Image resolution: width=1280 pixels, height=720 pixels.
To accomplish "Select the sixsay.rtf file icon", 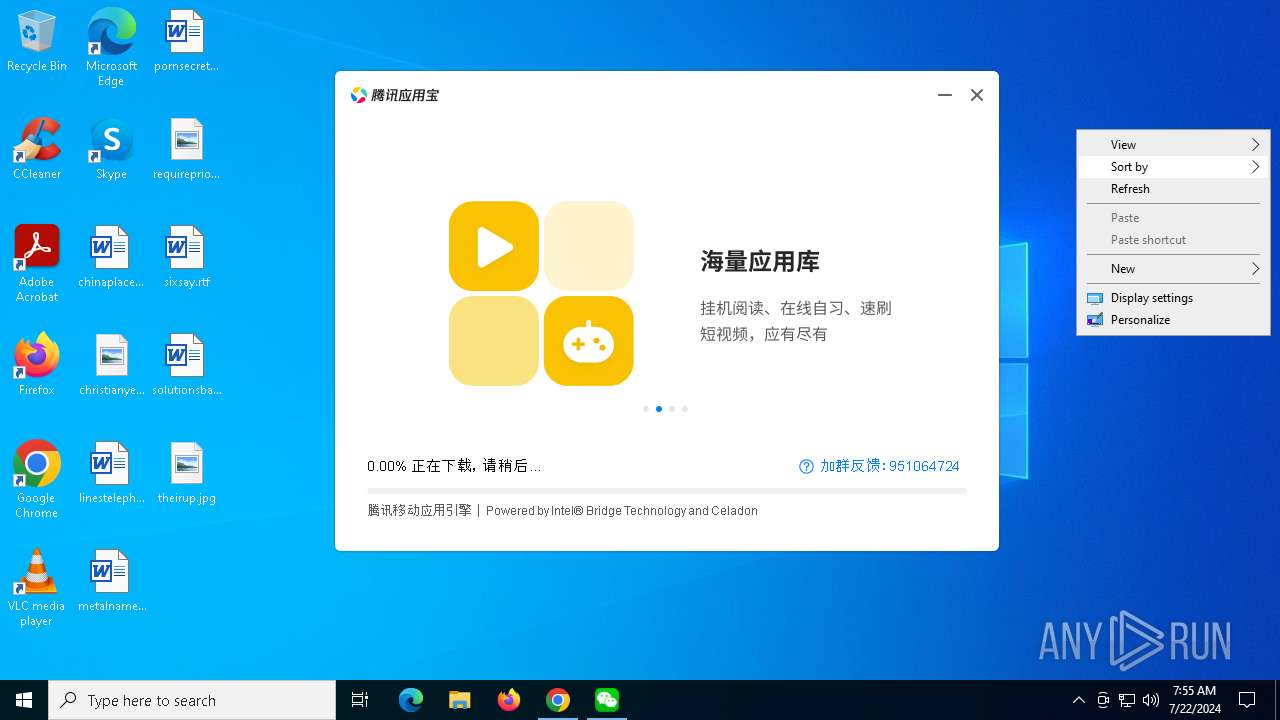I will (186, 257).
